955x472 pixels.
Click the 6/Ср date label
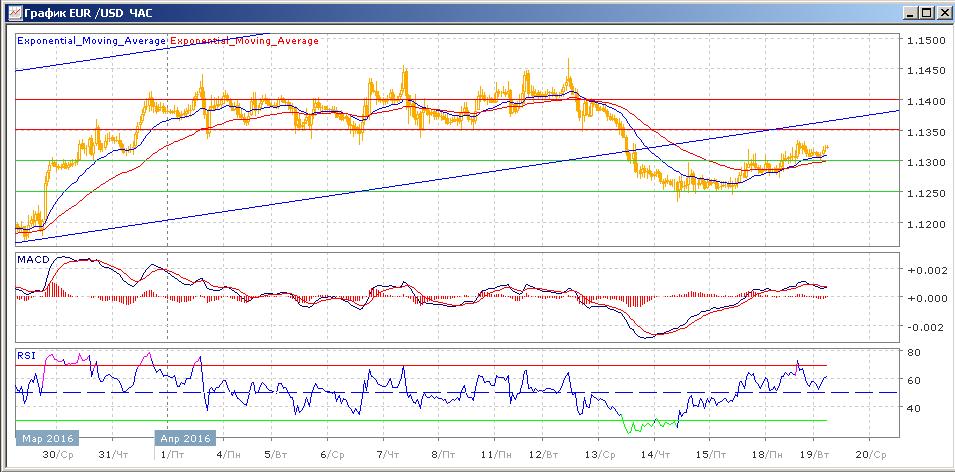click(x=333, y=454)
